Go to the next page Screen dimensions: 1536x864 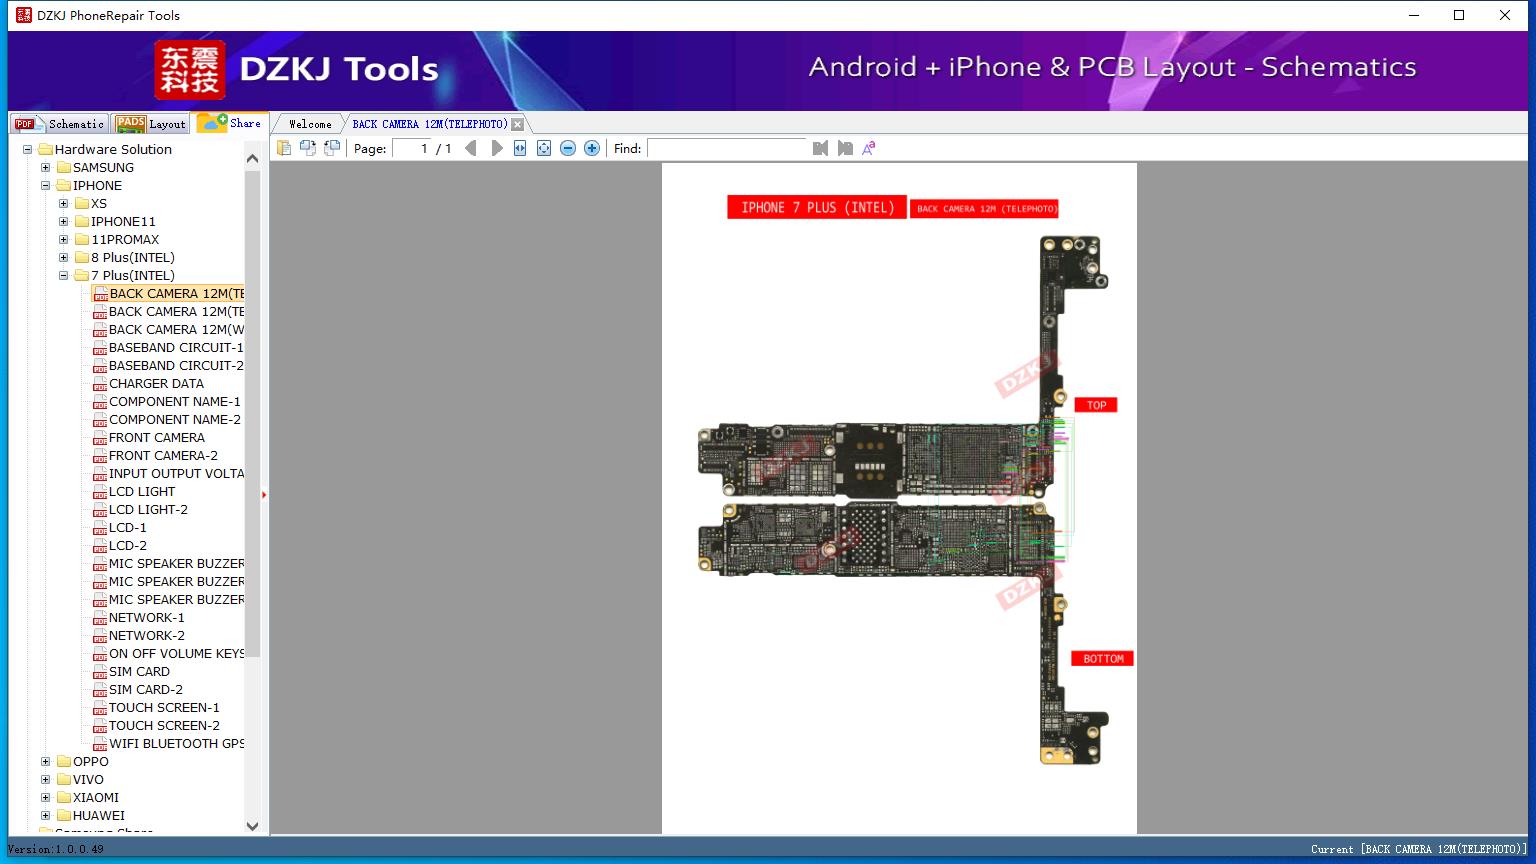(x=496, y=148)
